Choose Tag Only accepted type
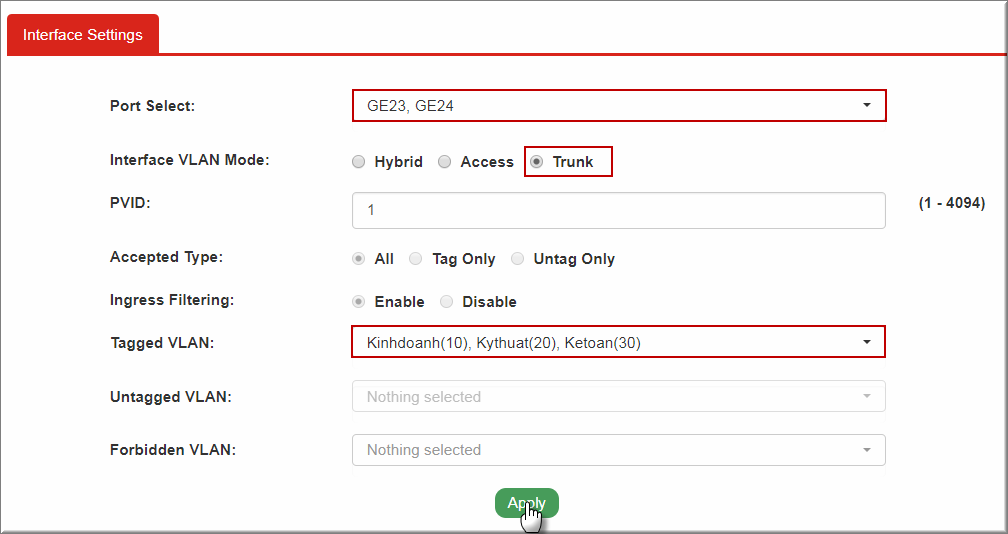Viewport: 1008px width, 534px height. click(x=416, y=259)
